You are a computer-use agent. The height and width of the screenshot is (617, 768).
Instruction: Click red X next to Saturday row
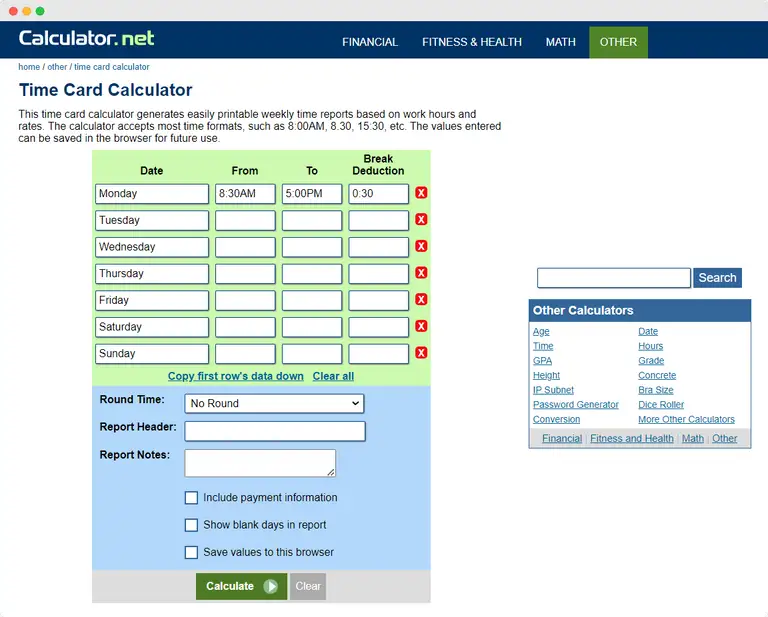coord(421,326)
